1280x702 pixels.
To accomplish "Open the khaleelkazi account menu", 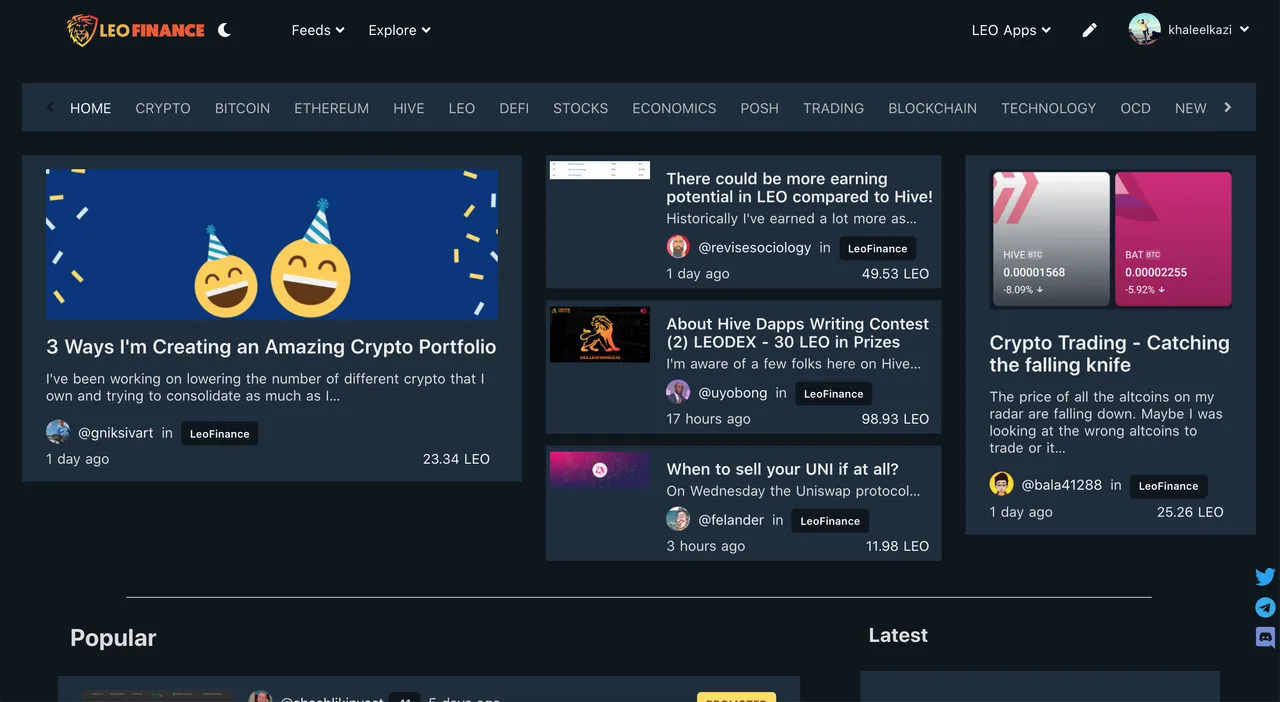I will tap(1189, 30).
